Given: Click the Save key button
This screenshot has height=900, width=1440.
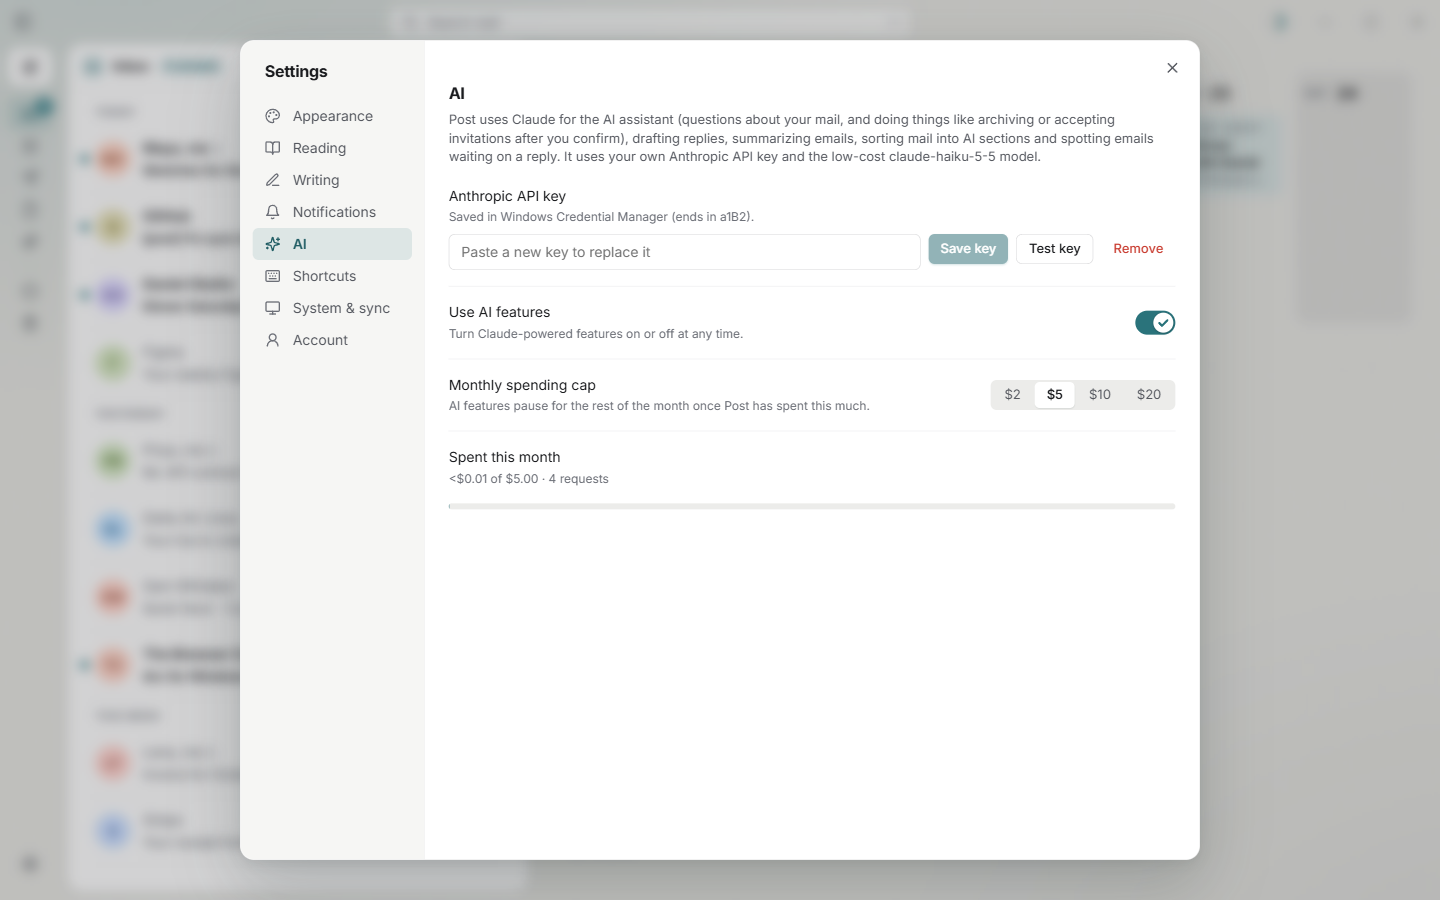Looking at the screenshot, I should (968, 249).
